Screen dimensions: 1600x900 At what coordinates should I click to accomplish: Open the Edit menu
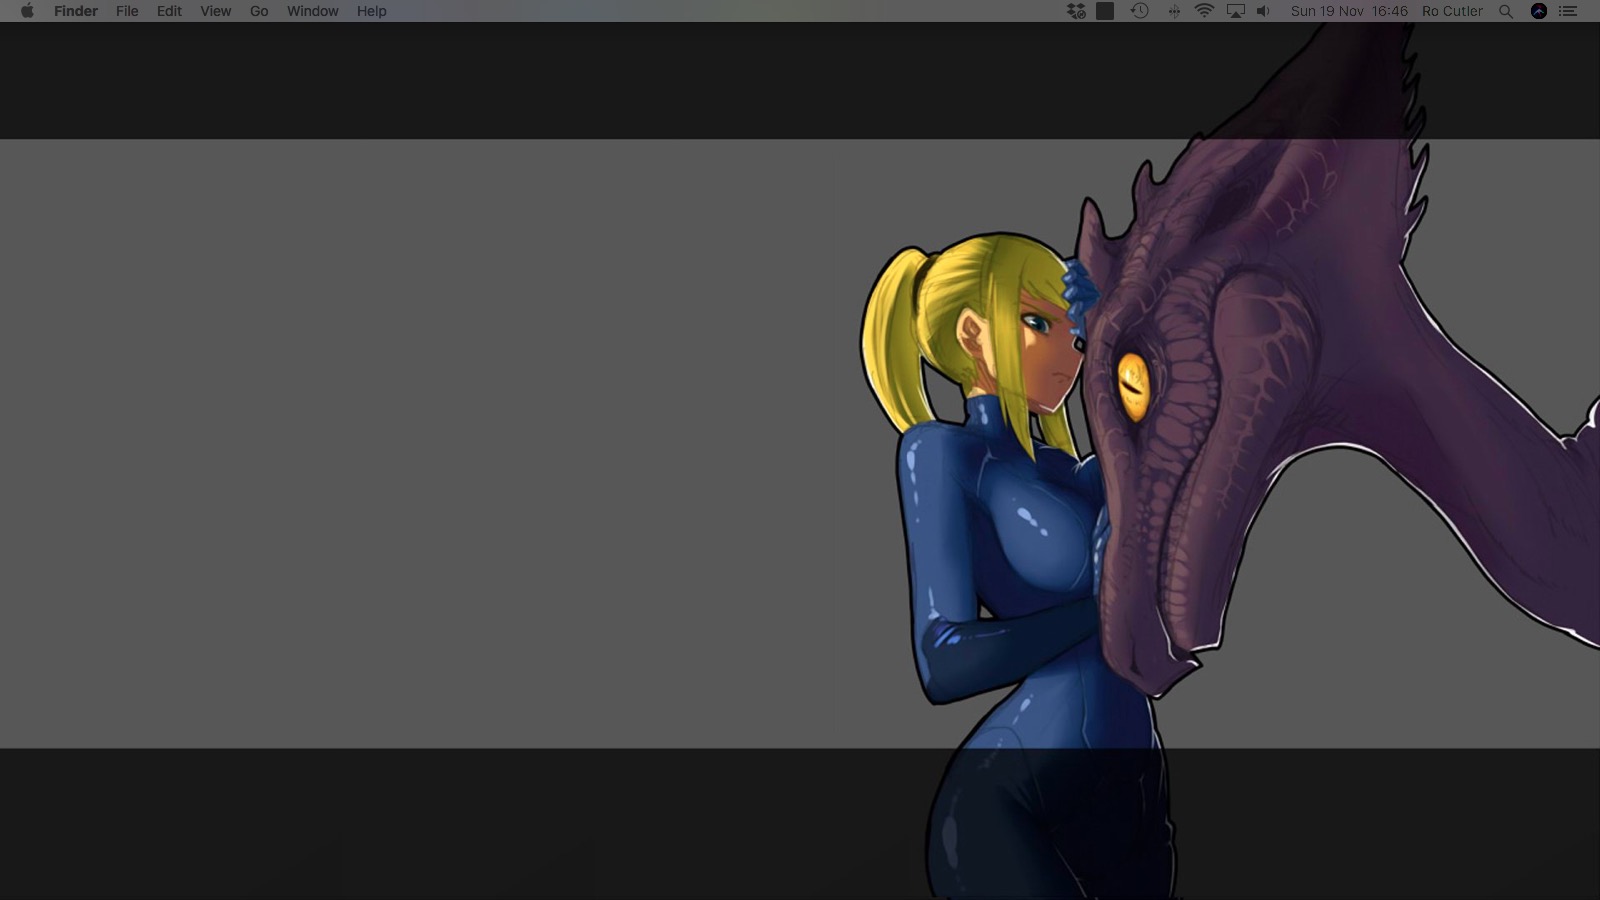(x=169, y=11)
